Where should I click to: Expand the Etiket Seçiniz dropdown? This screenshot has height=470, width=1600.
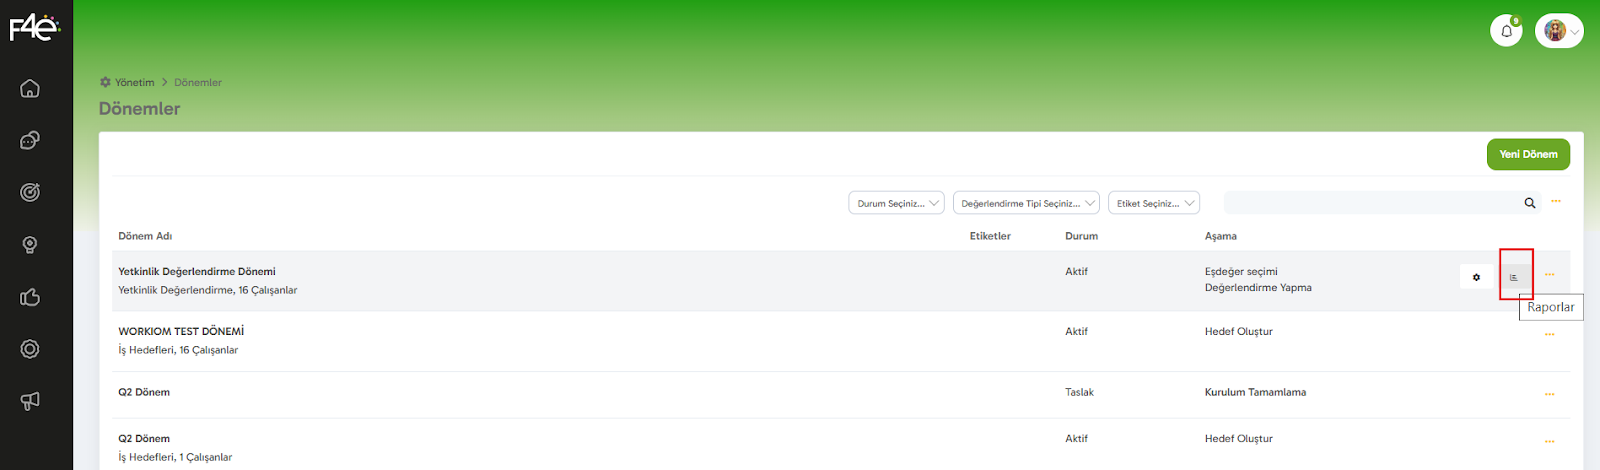point(1153,203)
